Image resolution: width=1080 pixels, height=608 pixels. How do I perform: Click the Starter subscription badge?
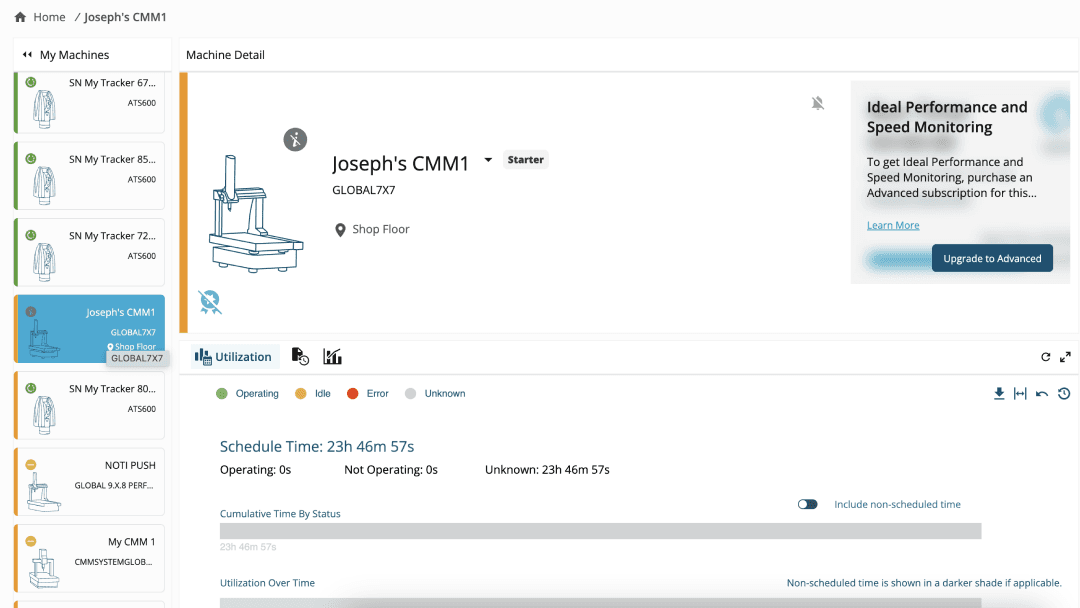click(526, 160)
